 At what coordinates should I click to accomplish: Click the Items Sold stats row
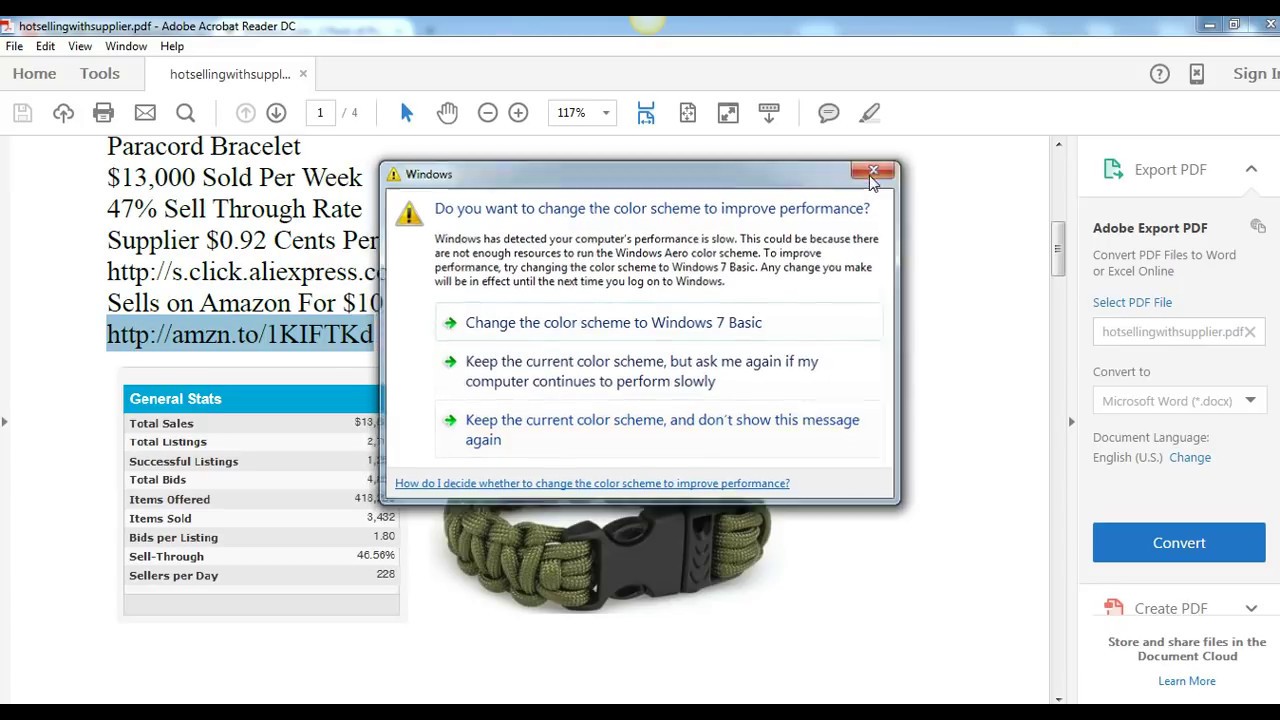(262, 518)
